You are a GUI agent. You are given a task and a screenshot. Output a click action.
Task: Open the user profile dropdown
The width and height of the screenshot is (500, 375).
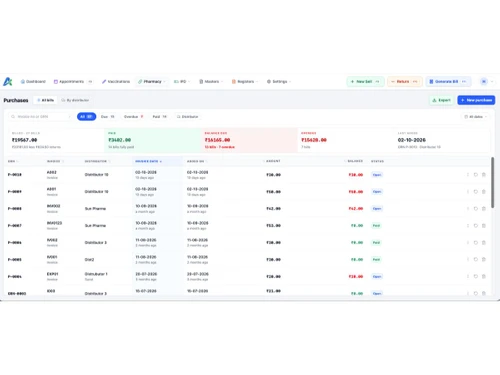[486, 81]
